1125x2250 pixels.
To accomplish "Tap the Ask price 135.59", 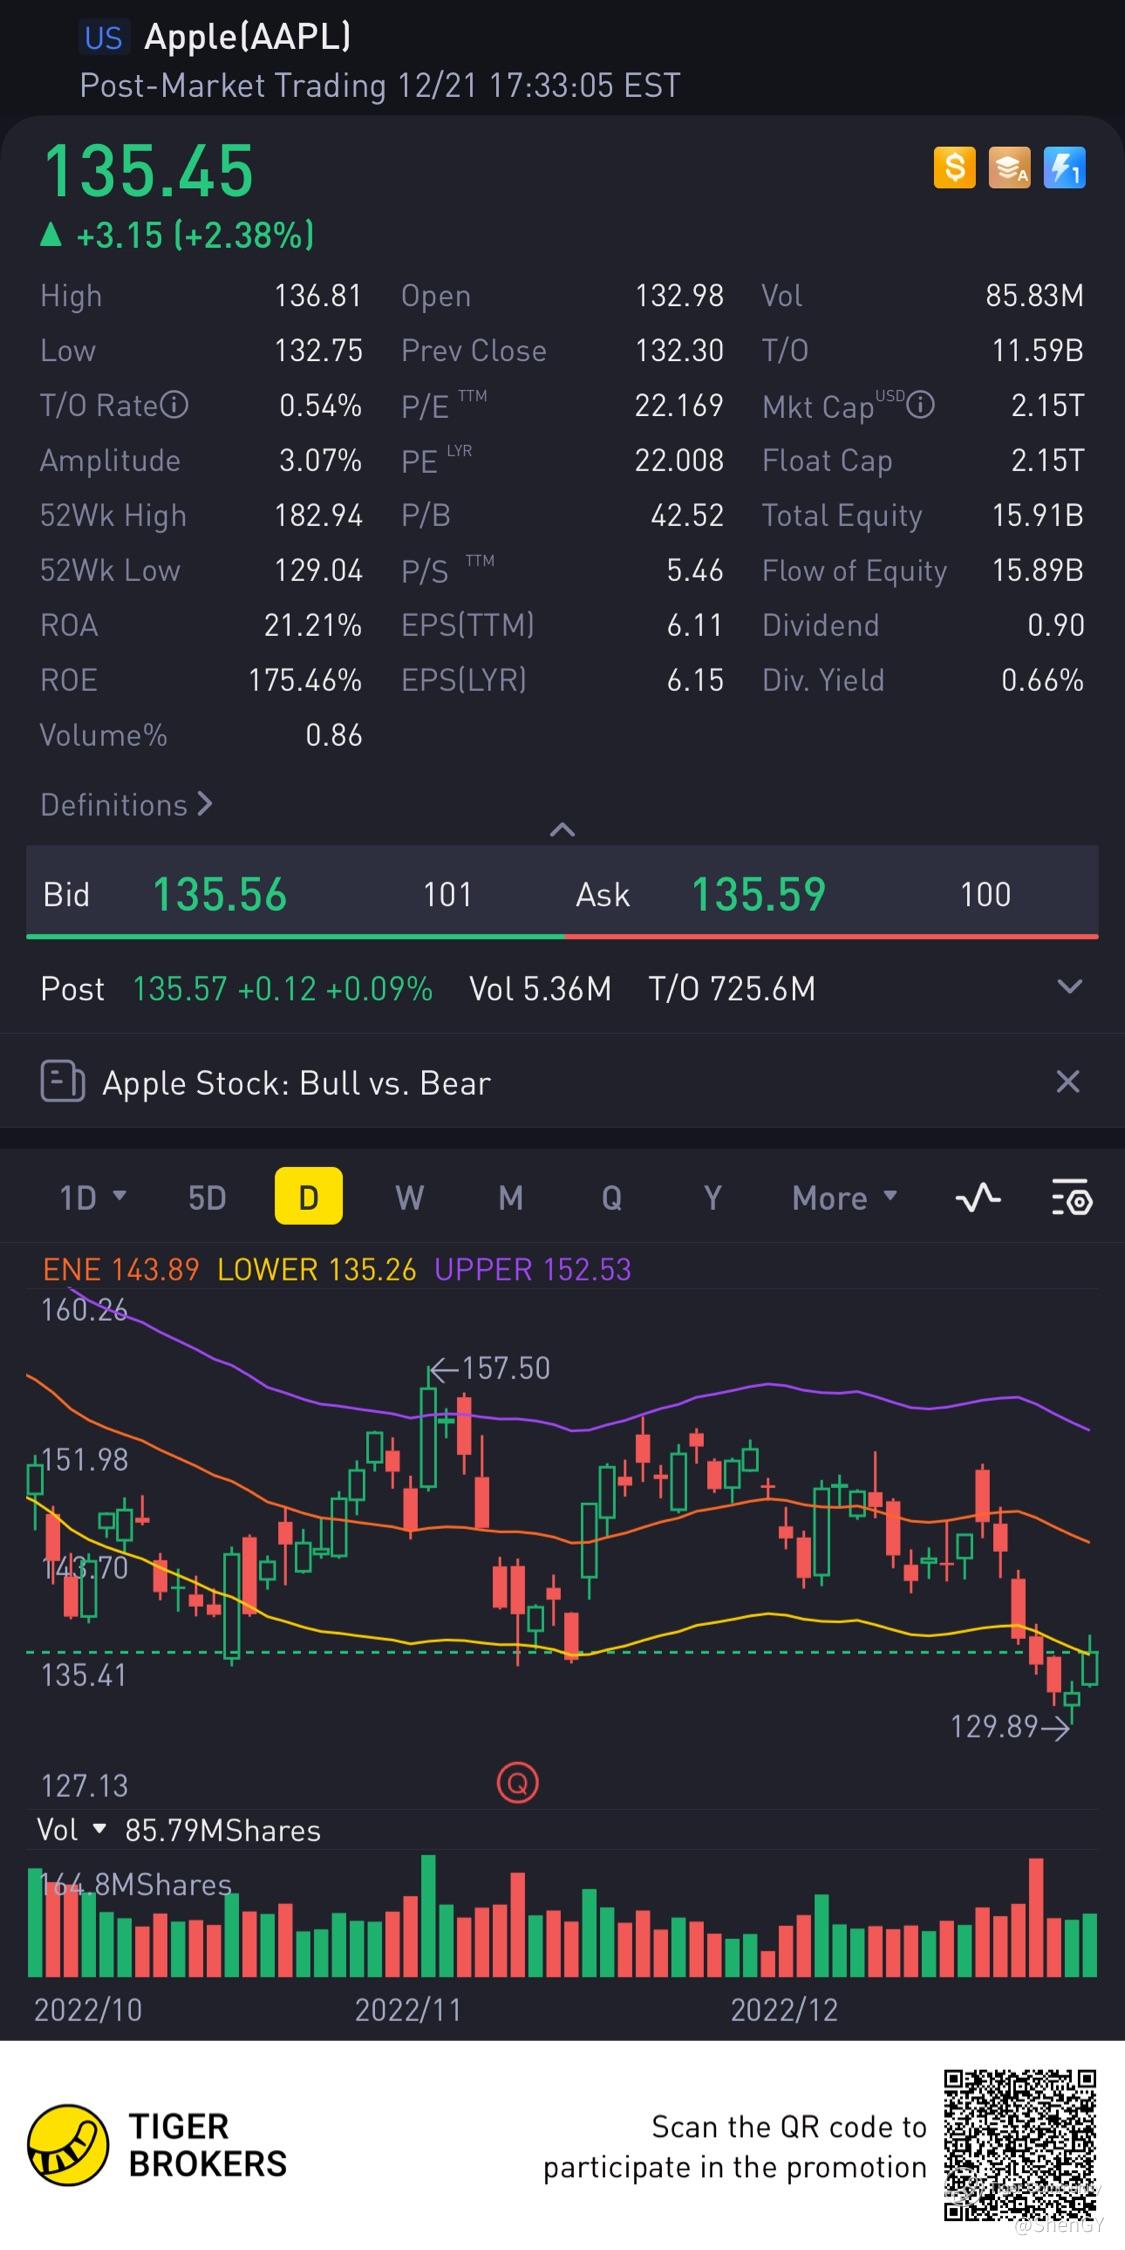I will coord(759,894).
